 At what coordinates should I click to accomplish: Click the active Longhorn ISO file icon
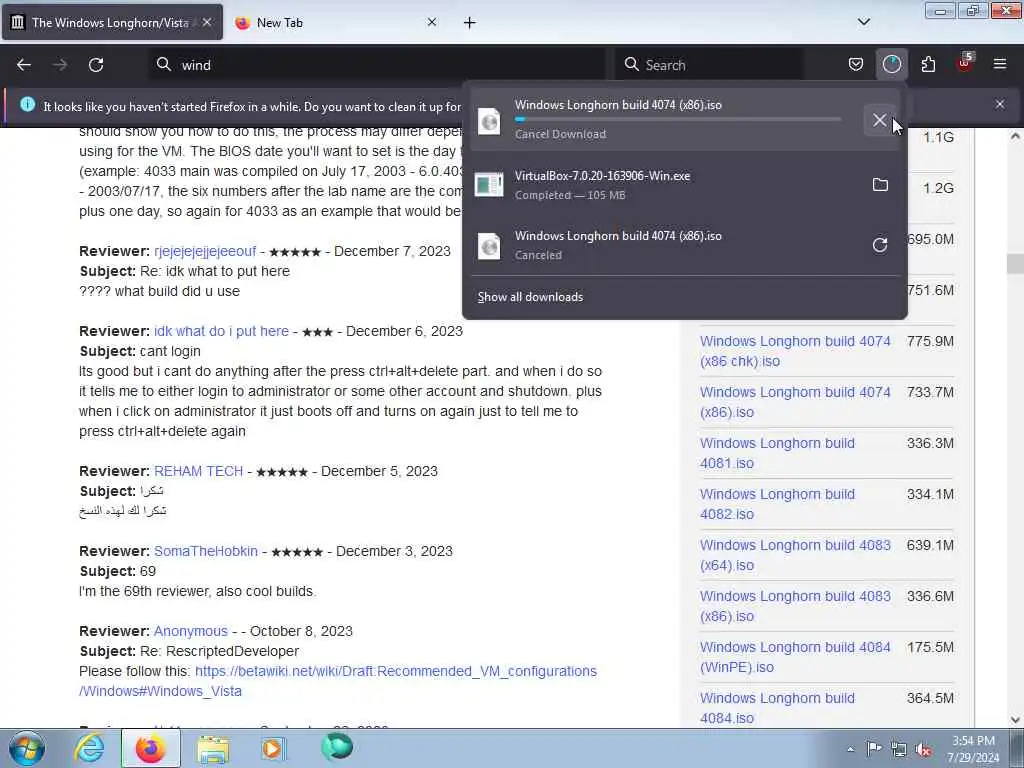[x=489, y=121]
